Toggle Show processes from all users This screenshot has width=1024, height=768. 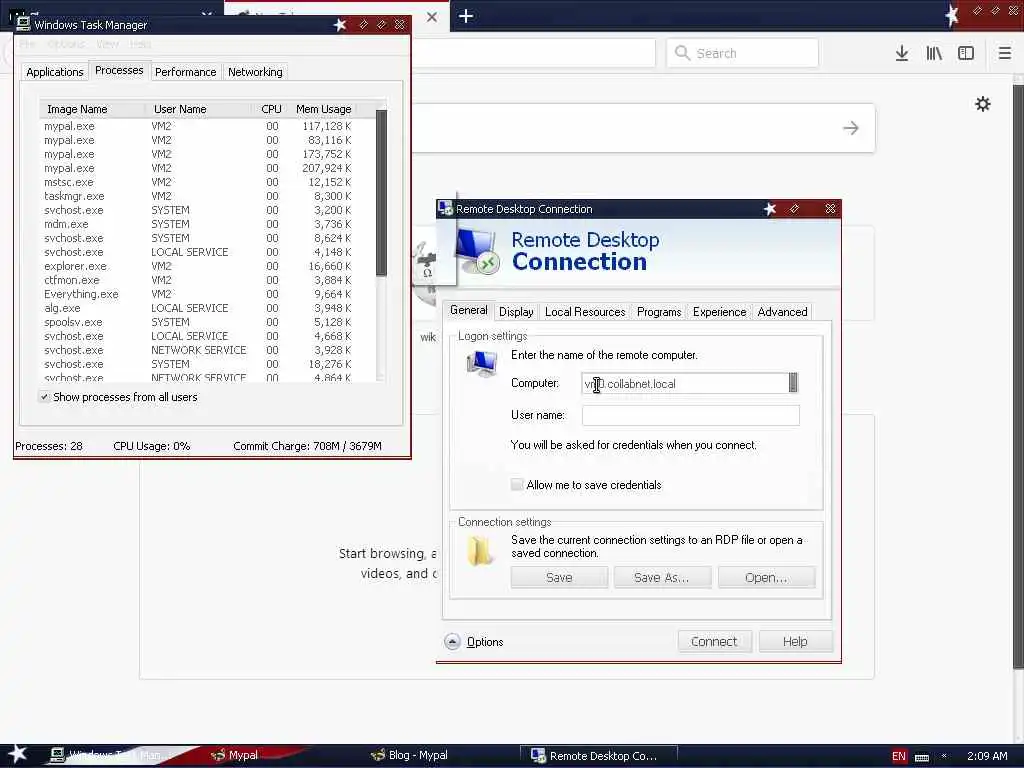pyautogui.click(x=44, y=396)
